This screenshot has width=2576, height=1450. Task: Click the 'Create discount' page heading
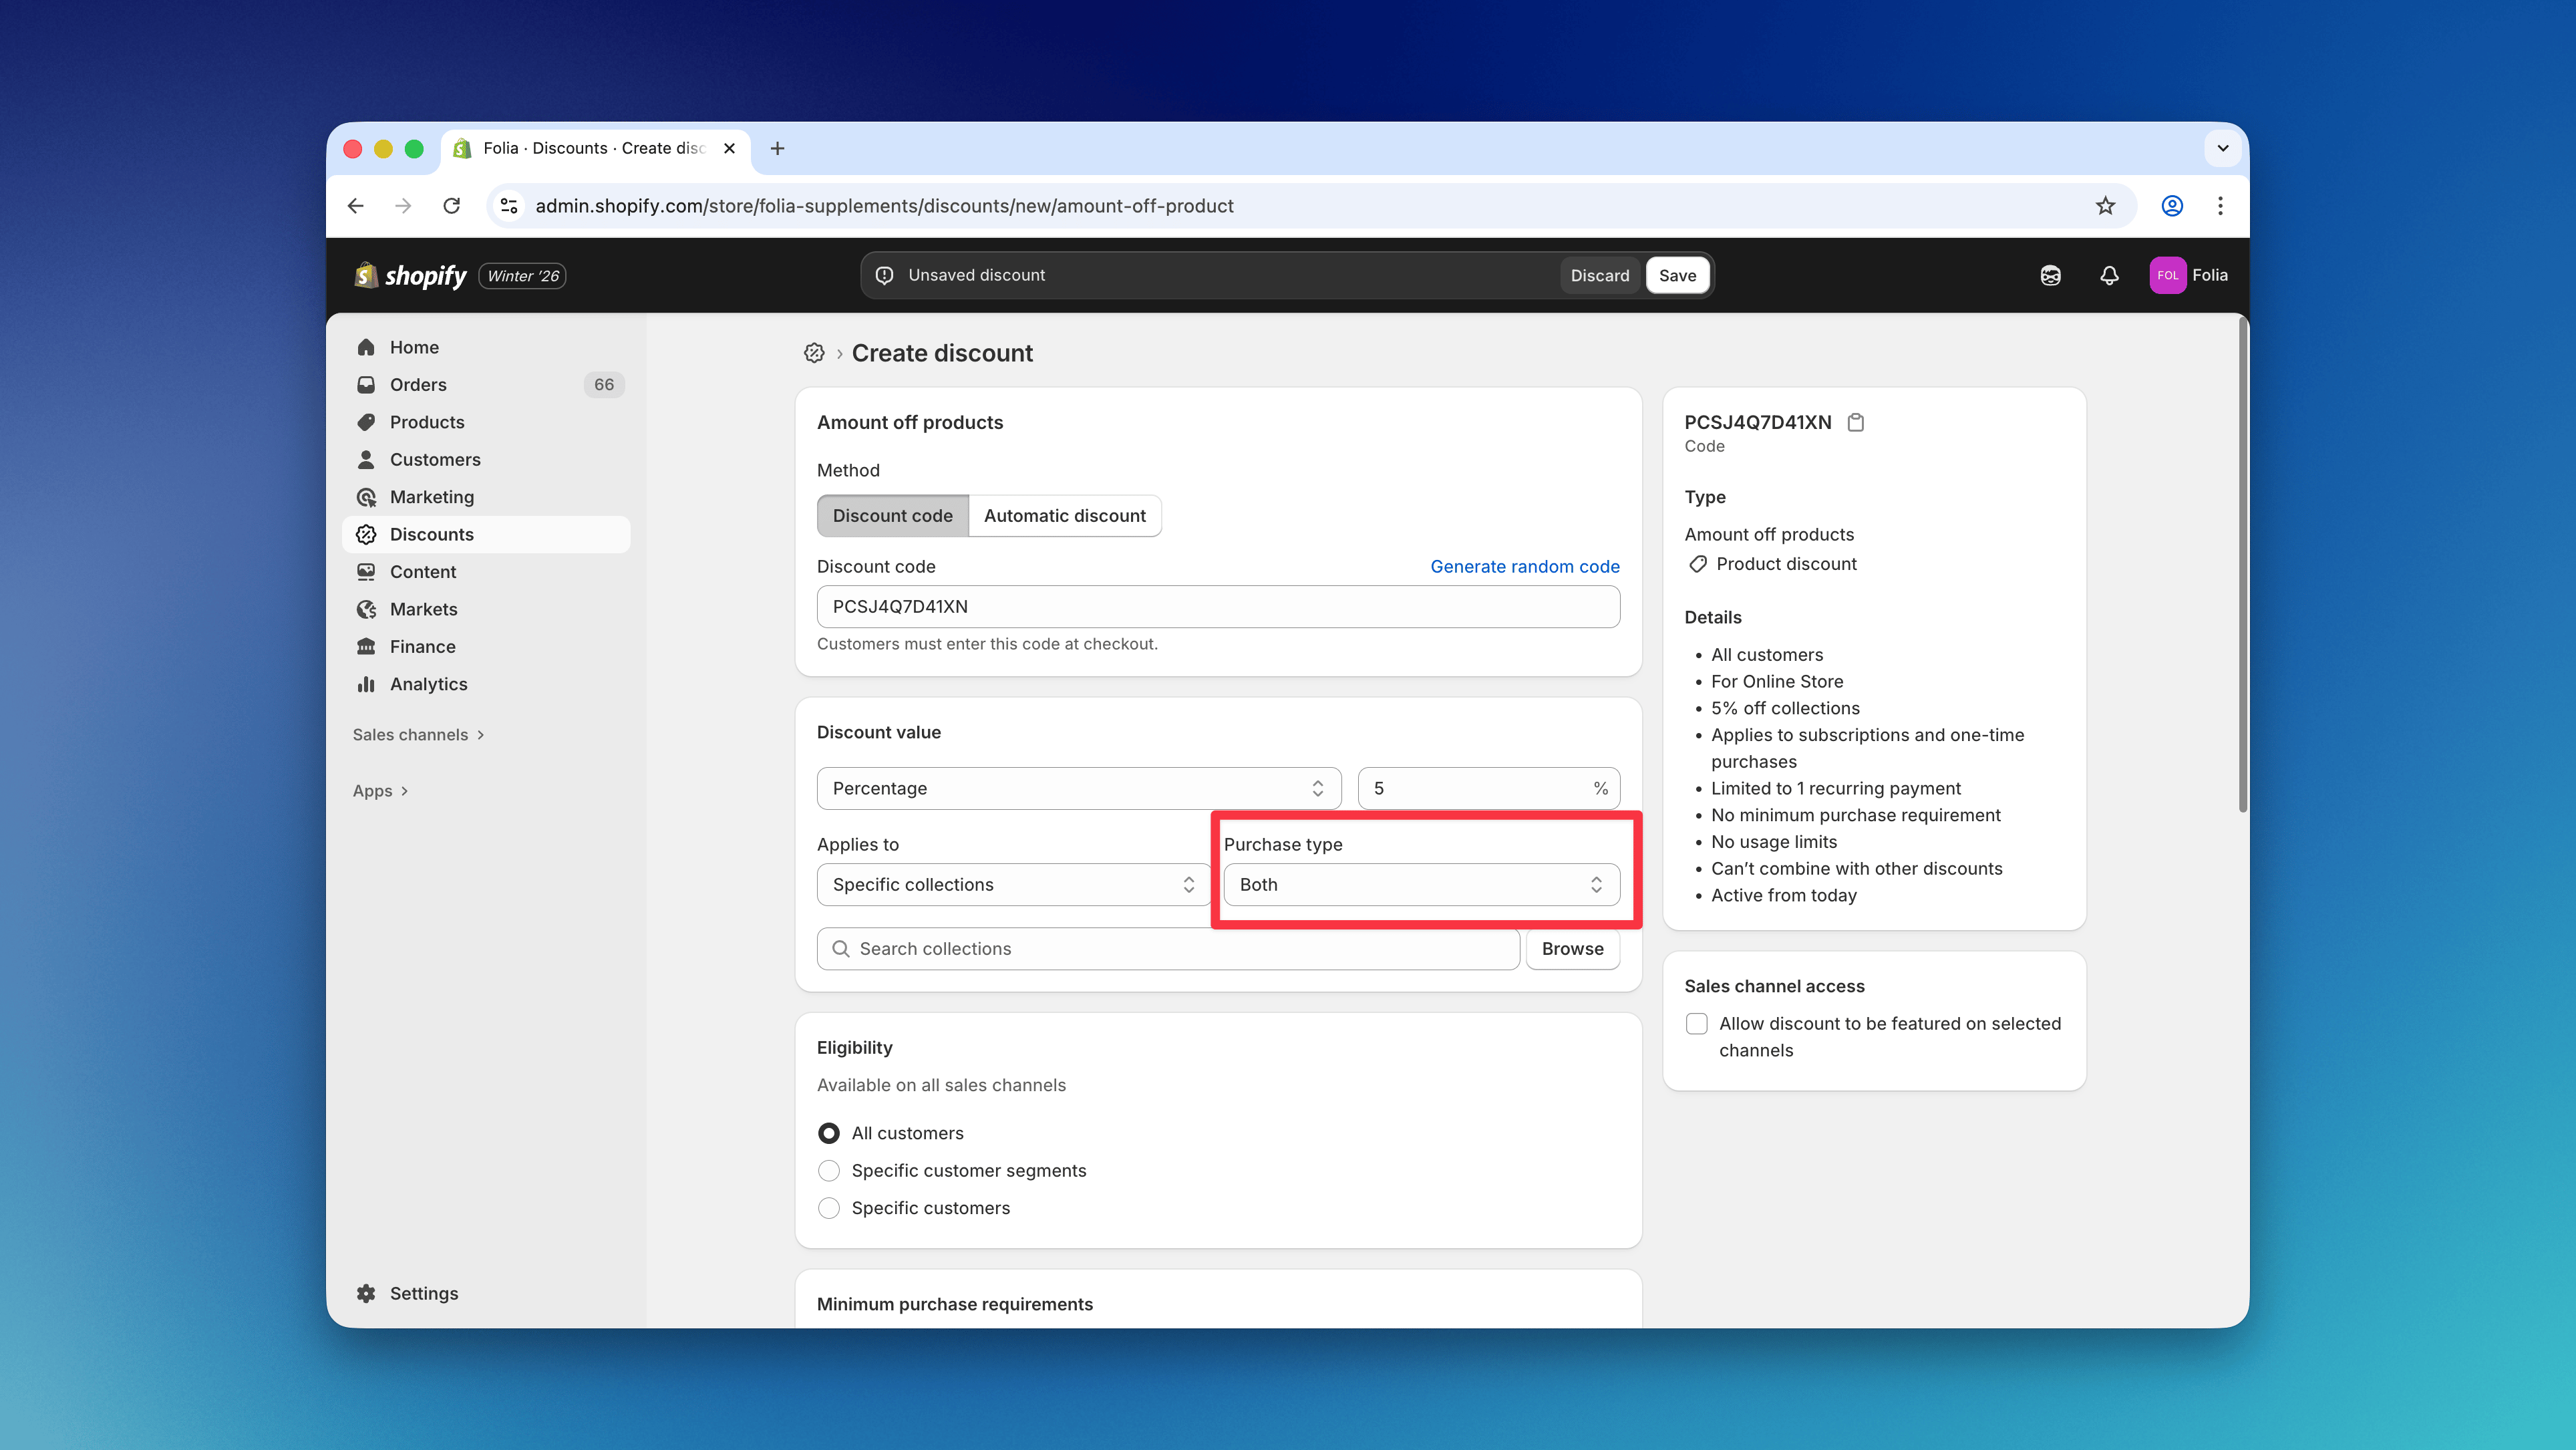(942, 353)
